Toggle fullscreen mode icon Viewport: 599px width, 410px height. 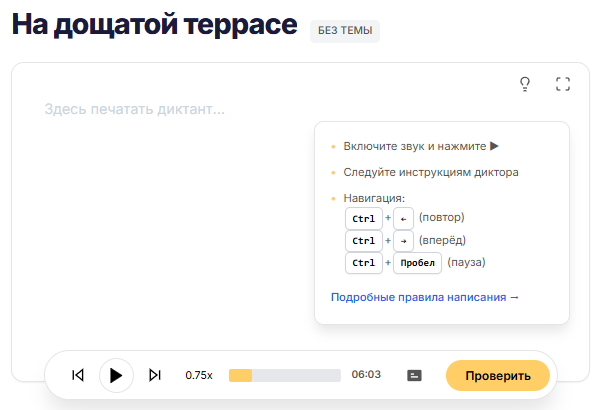click(x=563, y=84)
